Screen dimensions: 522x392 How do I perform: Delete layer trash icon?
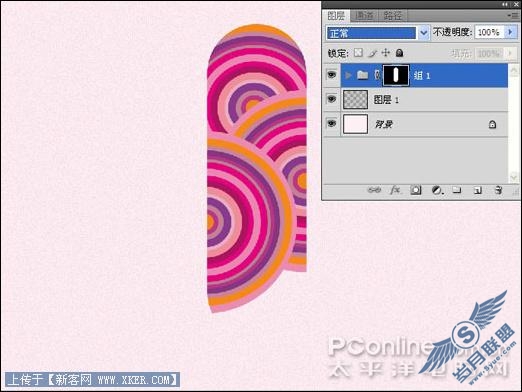[498, 190]
